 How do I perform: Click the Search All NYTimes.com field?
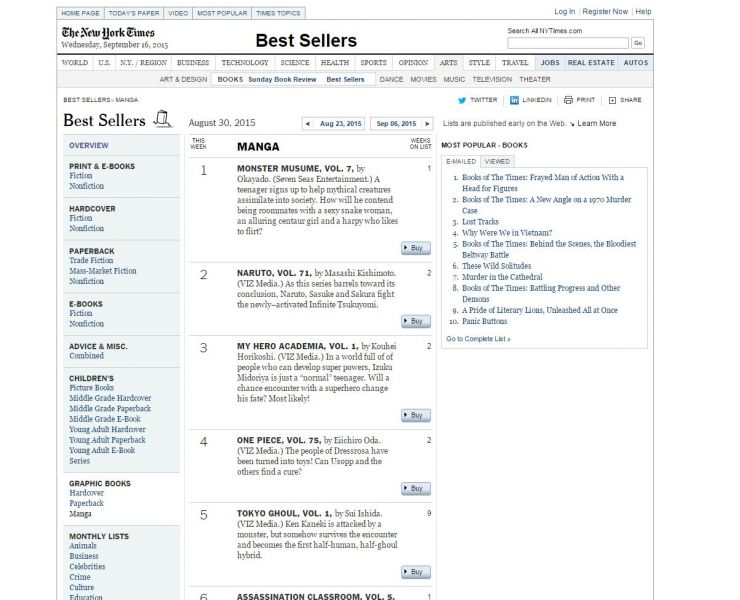point(567,43)
